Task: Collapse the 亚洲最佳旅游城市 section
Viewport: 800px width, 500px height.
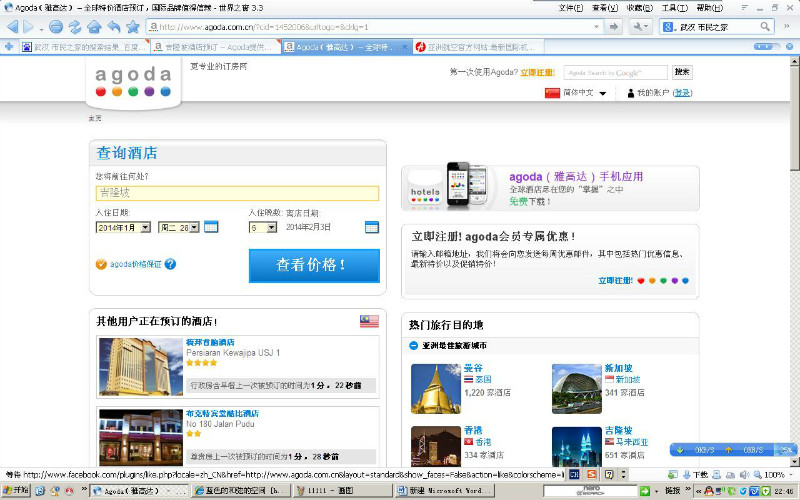Action: (x=414, y=345)
